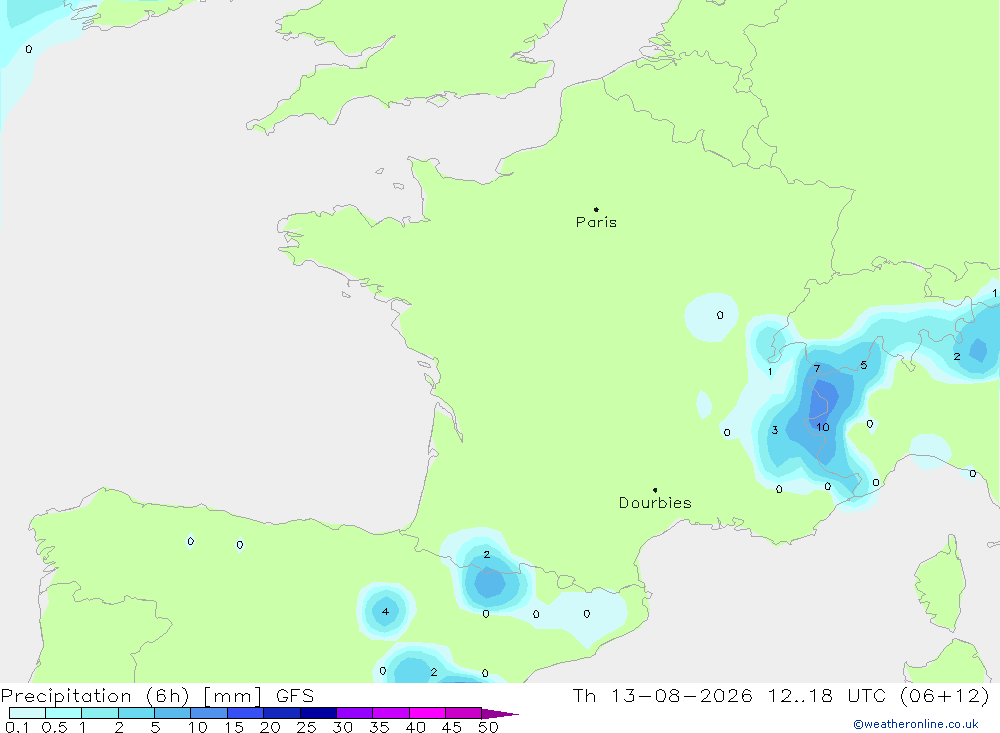1000x733 pixels.
Task: Select the 10–15 mm legend color swatch
Action: click(209, 713)
